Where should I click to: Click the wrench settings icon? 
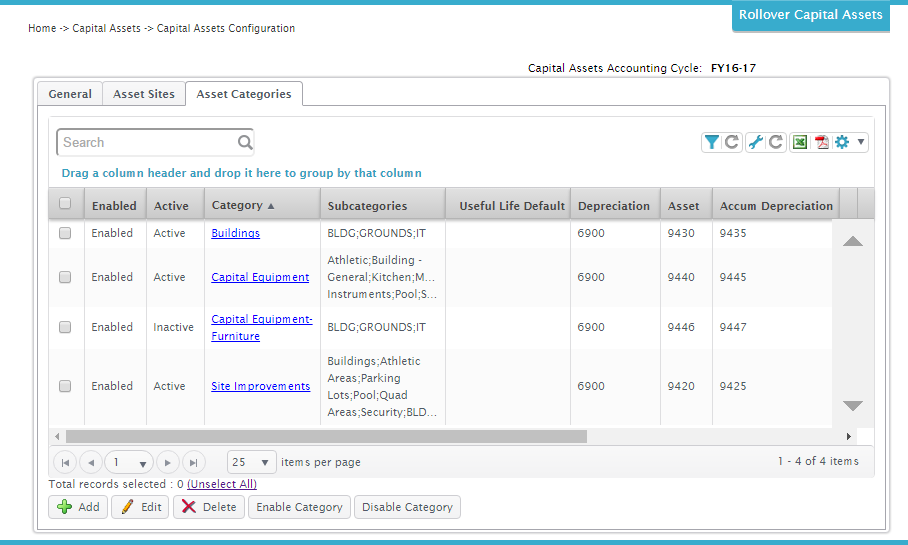756,142
